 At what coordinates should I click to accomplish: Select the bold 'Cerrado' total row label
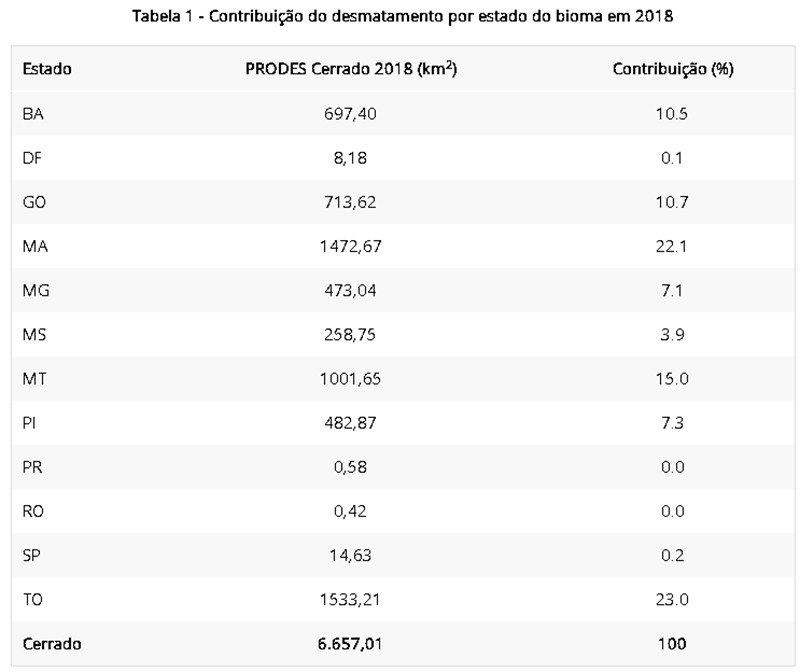51,643
